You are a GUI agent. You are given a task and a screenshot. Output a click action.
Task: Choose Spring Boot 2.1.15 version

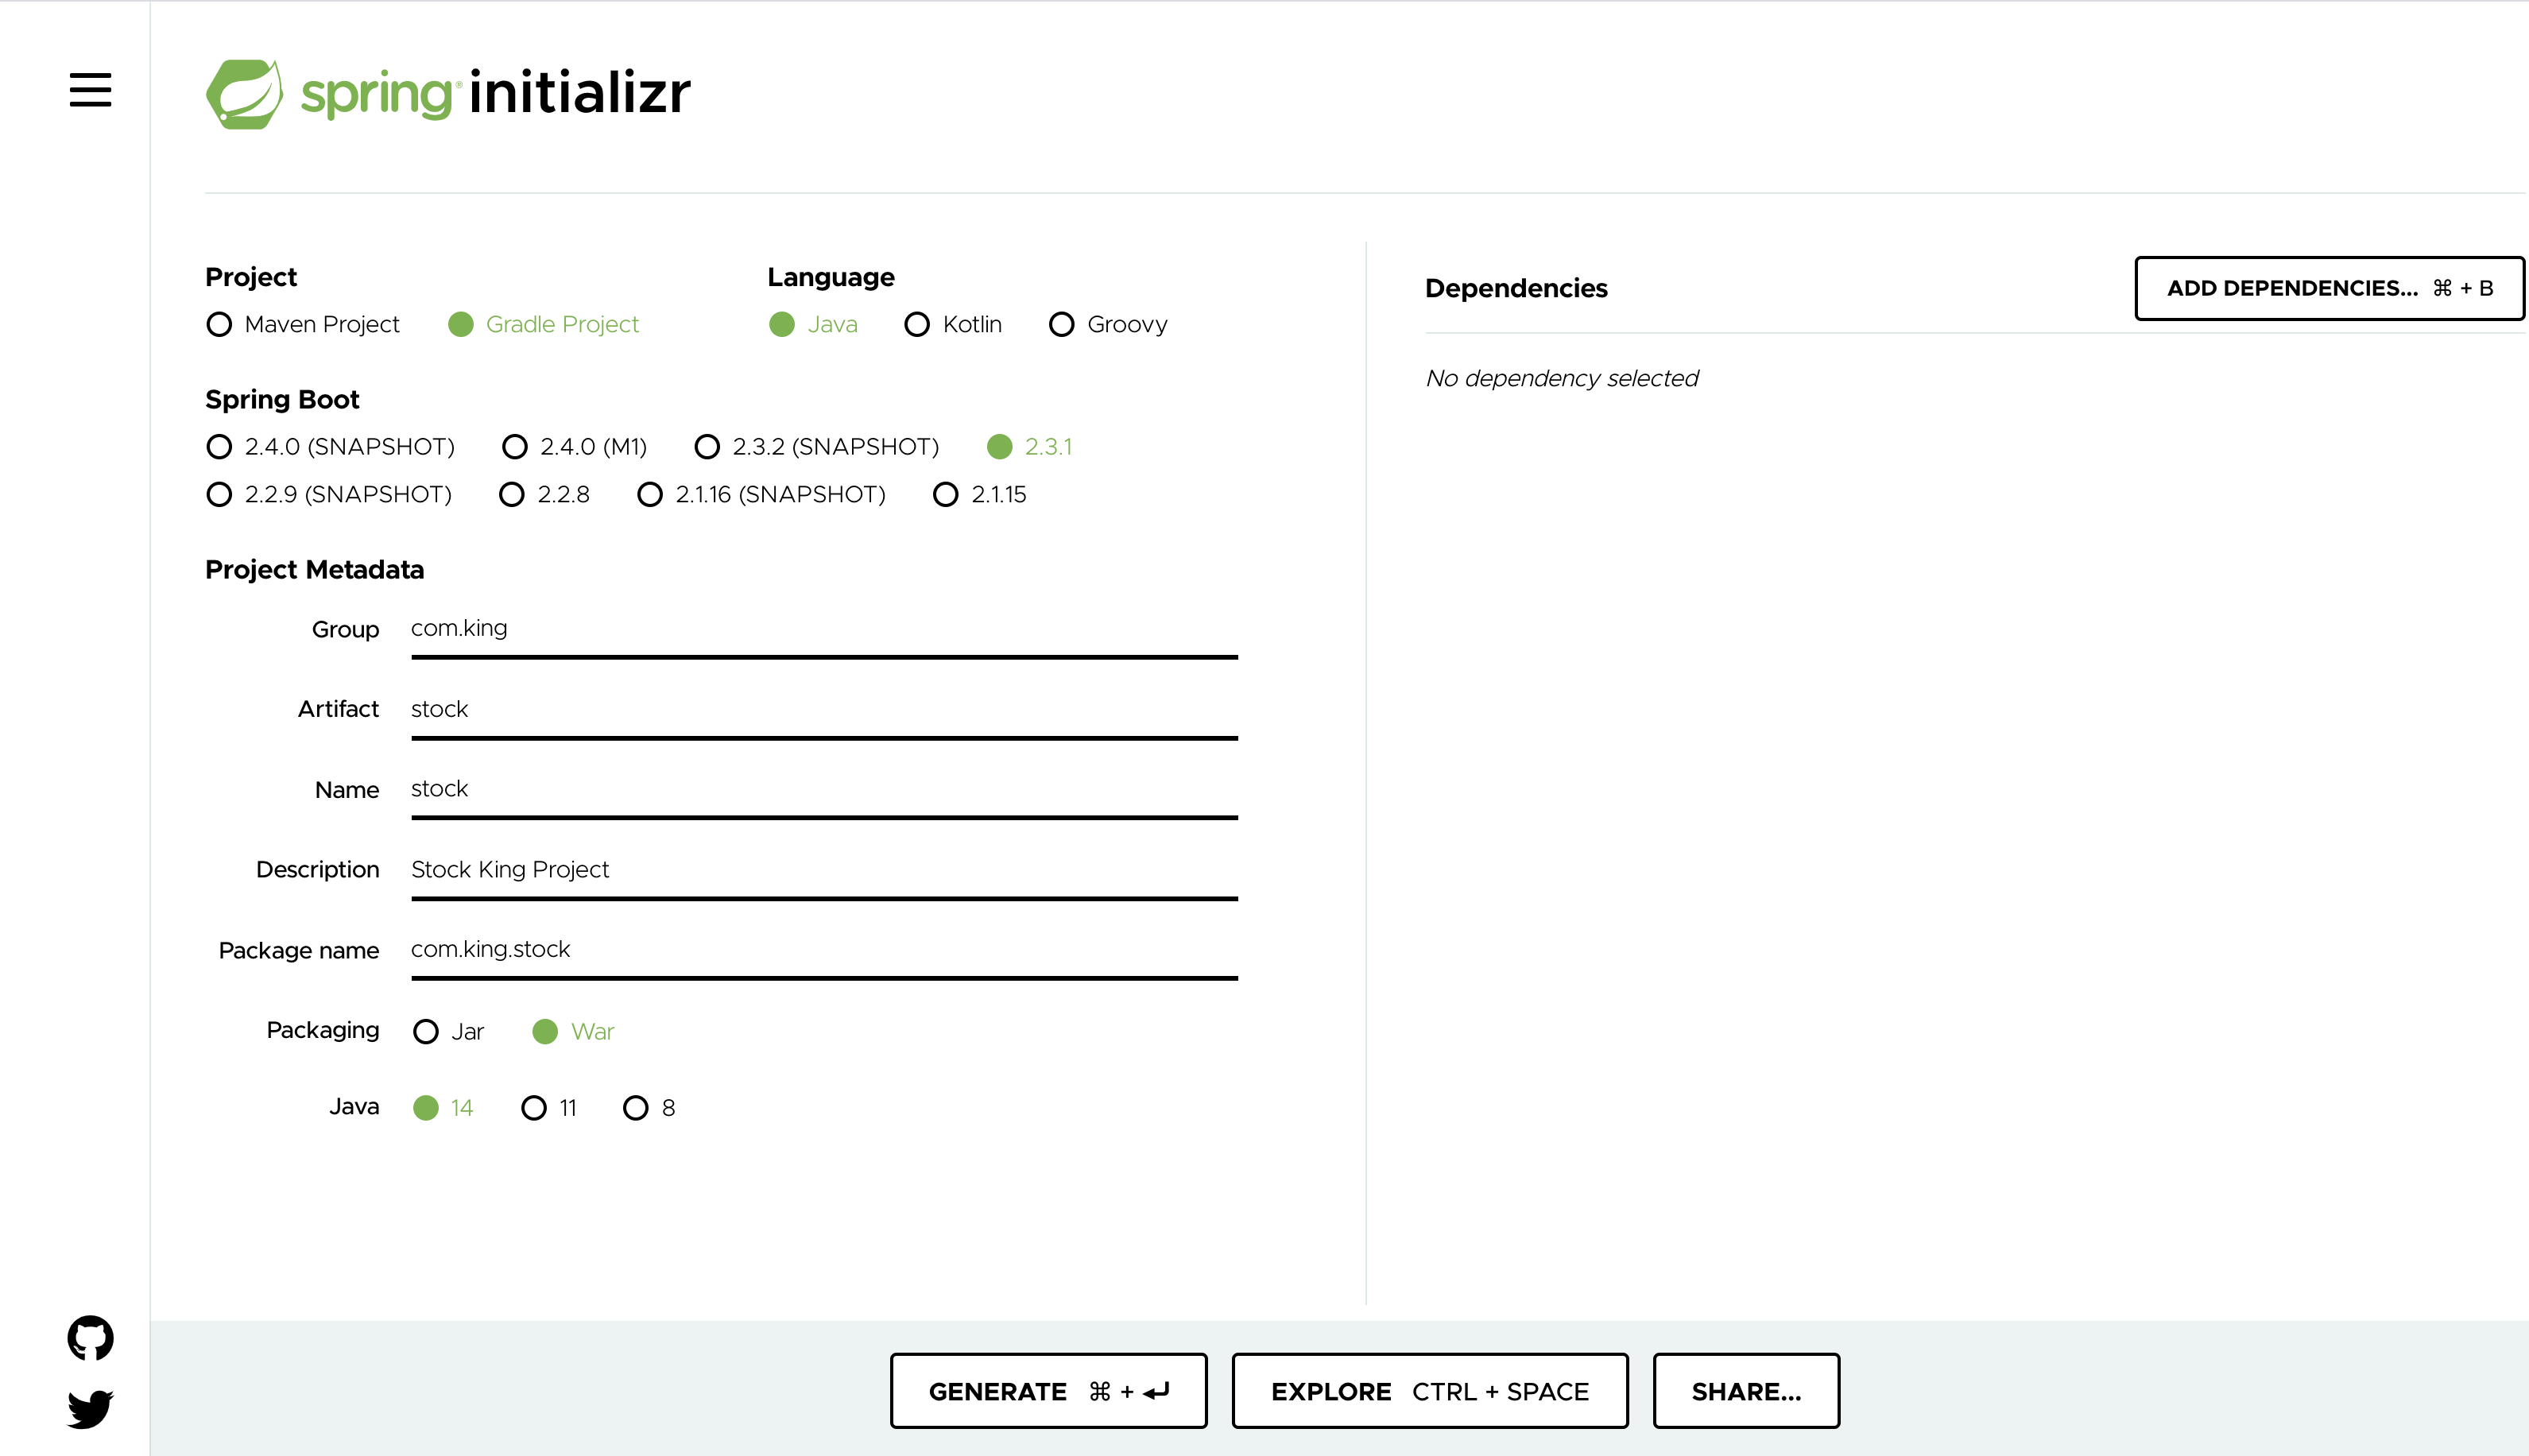(x=945, y=495)
